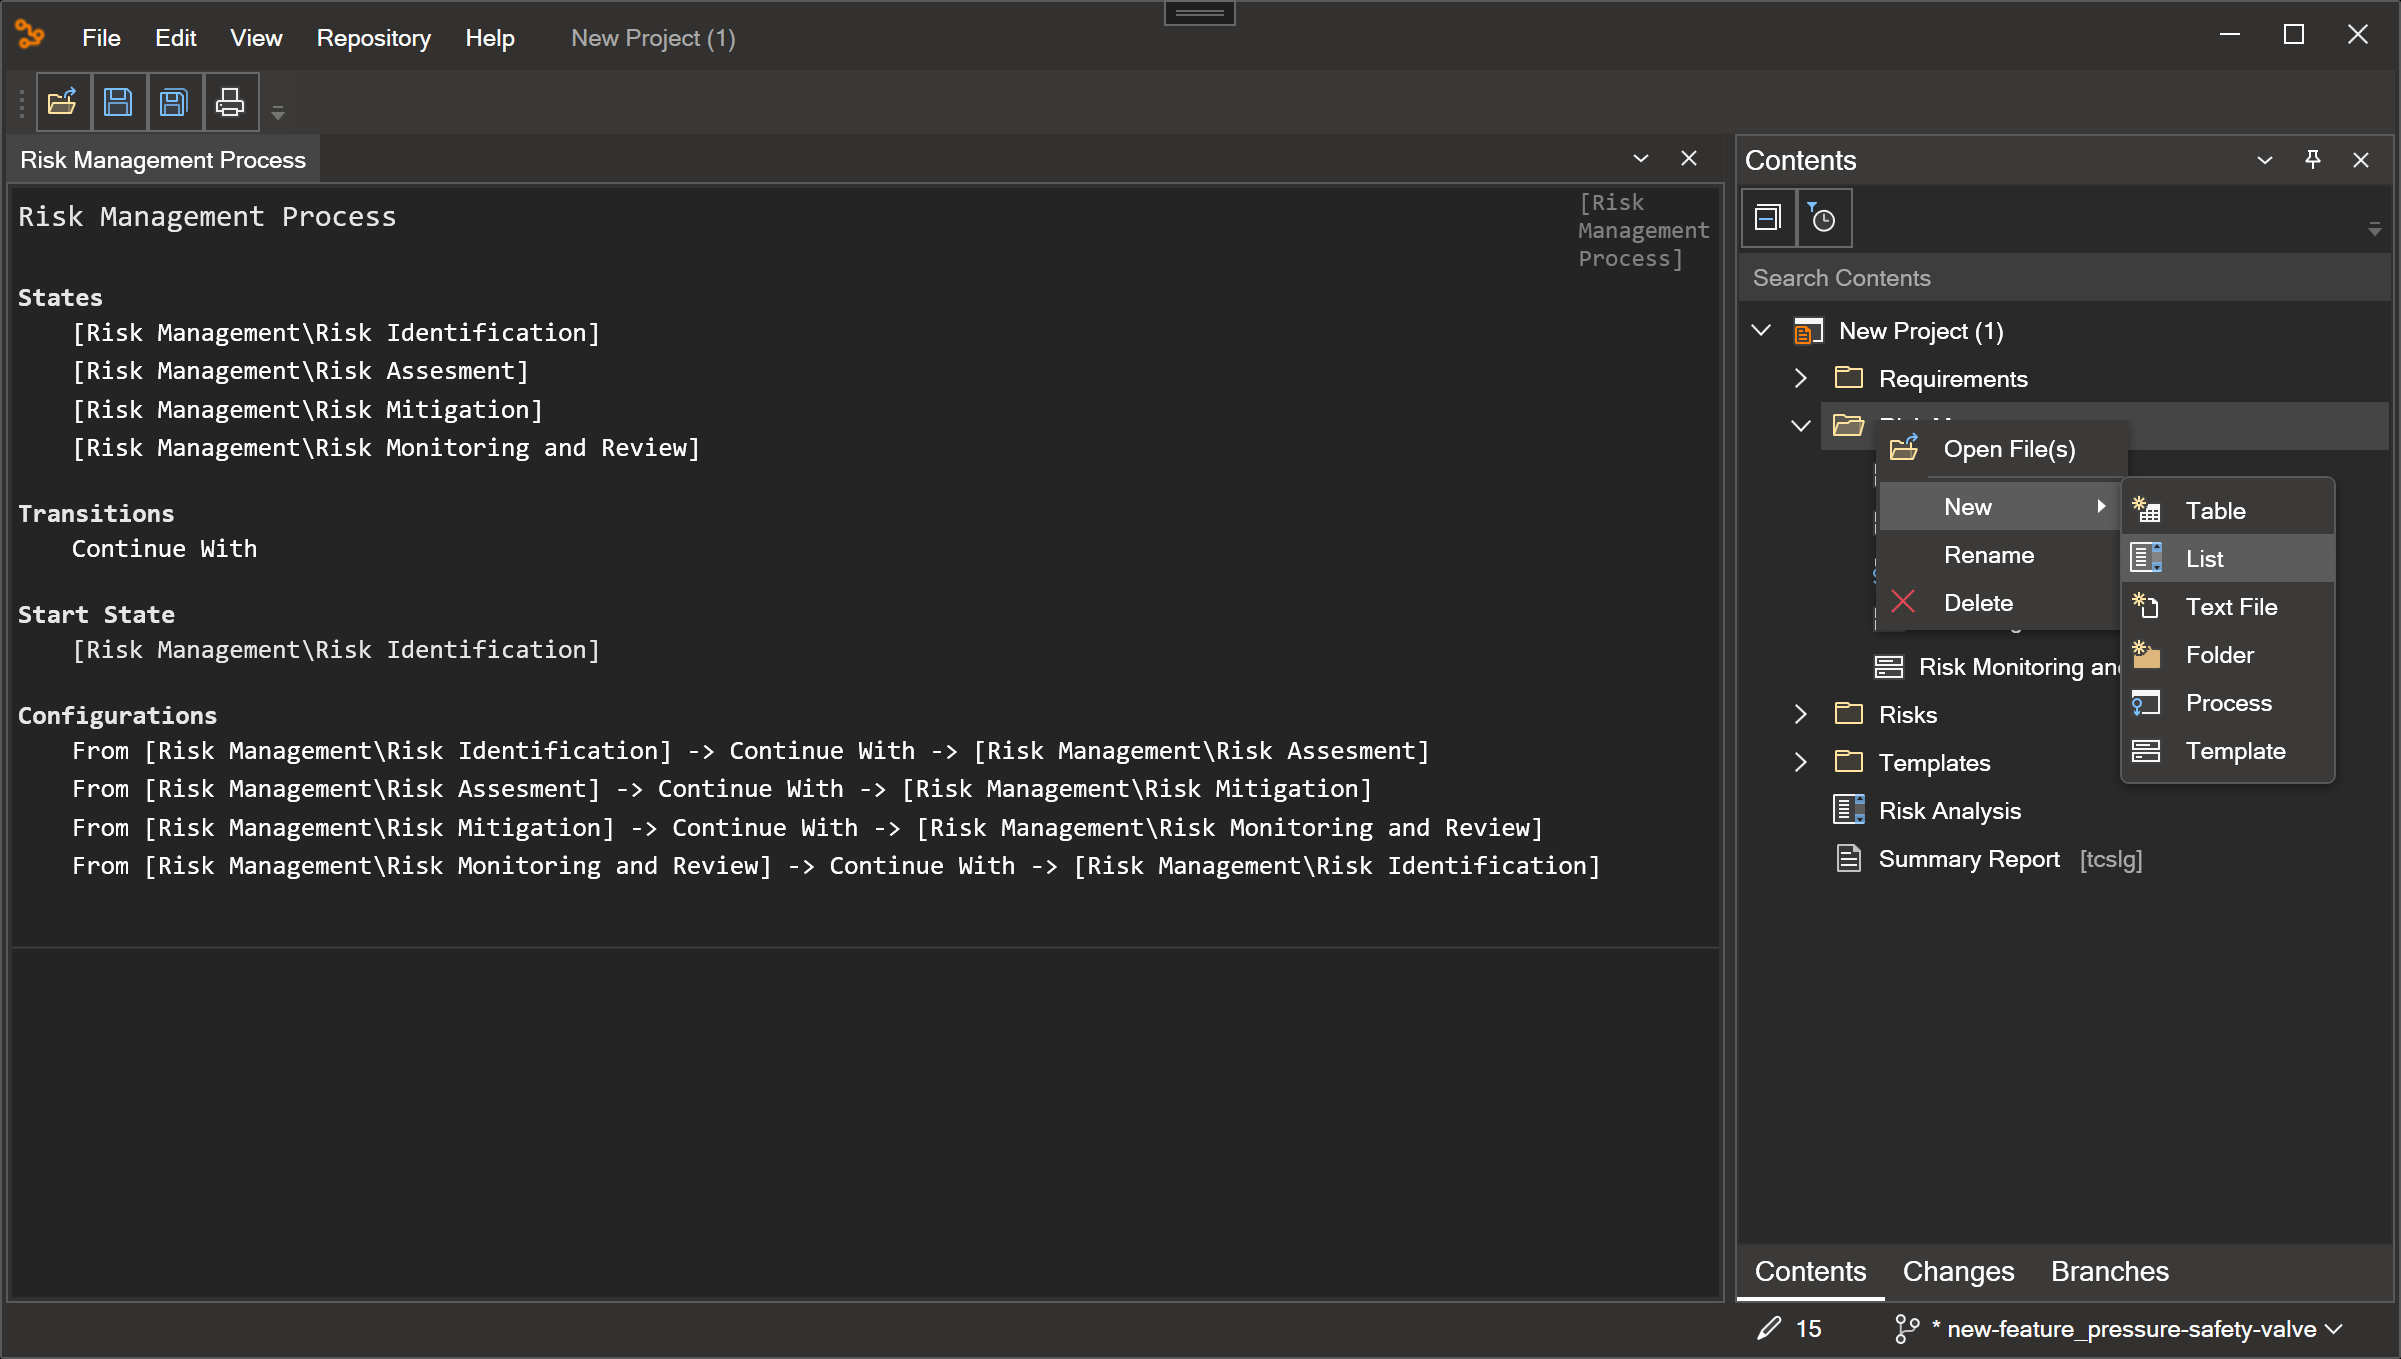The image size is (2401, 1359).
Task: Select Rename from the context menu
Action: pos(1990,553)
